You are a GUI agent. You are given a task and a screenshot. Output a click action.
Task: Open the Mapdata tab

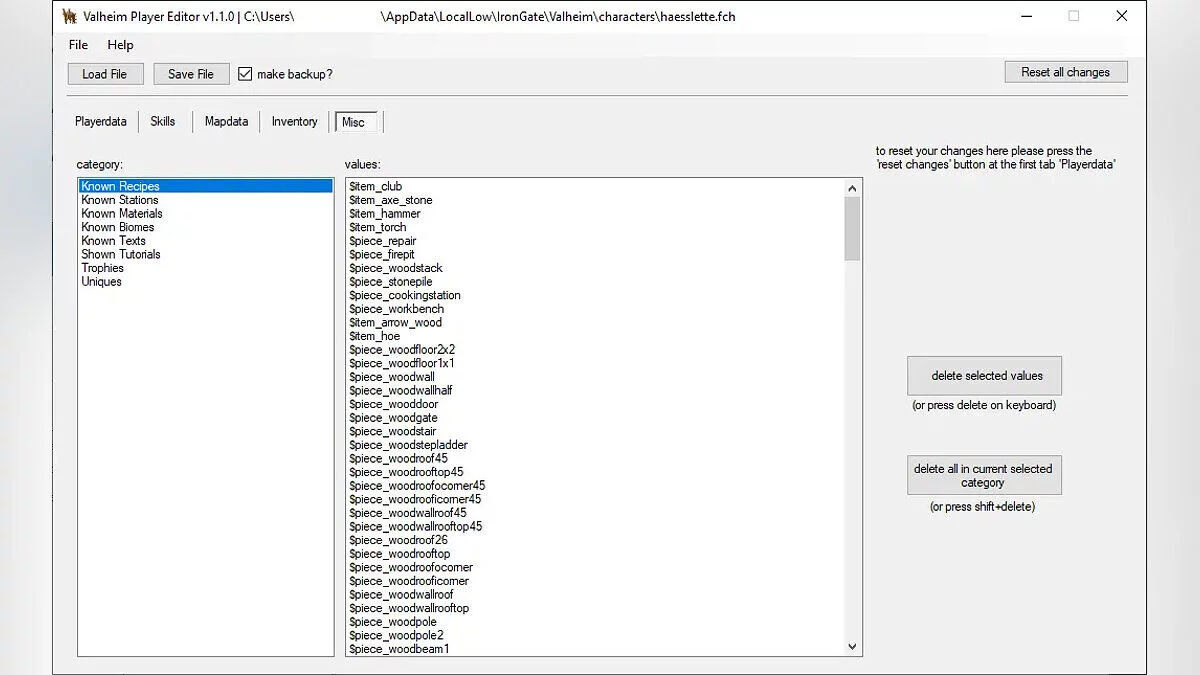tap(226, 121)
